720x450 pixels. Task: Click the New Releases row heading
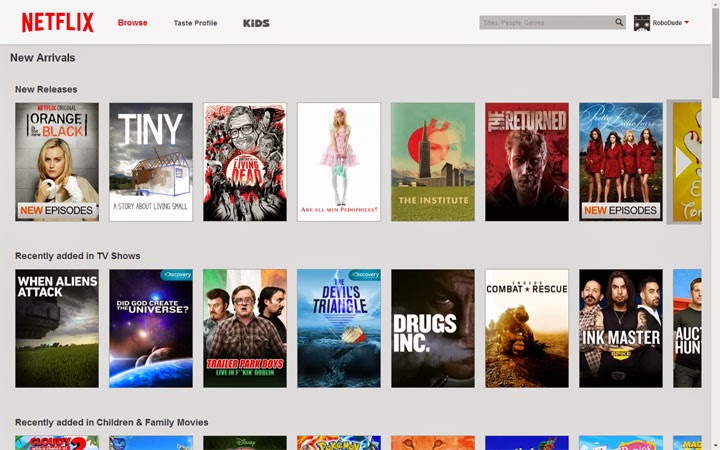46,90
